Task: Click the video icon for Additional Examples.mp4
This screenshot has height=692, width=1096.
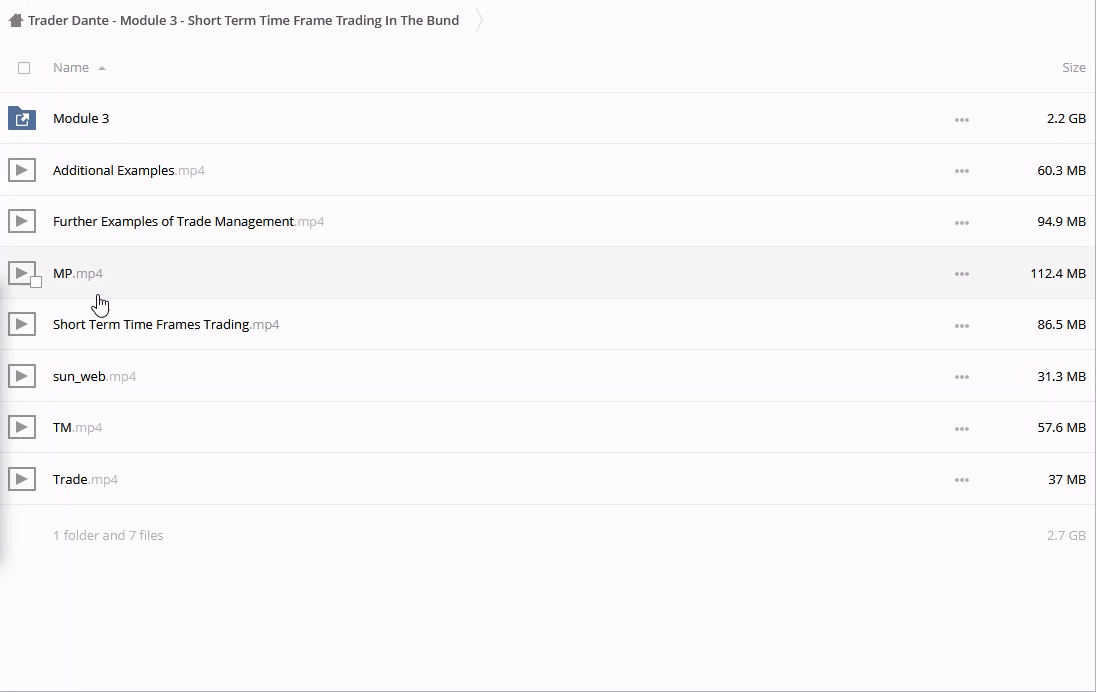Action: pyautogui.click(x=22, y=171)
